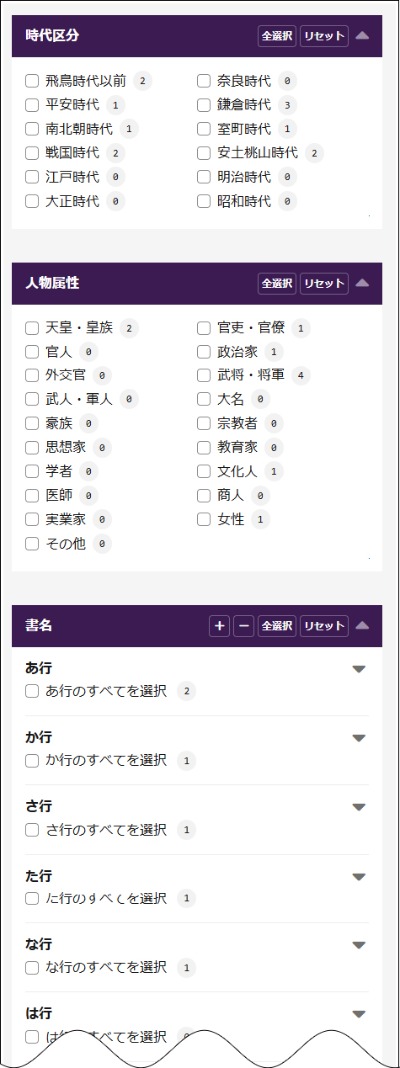Collapse the 時代区分 panel with triangle icon
Viewport: 400px width, 1068px height.
[363, 36]
